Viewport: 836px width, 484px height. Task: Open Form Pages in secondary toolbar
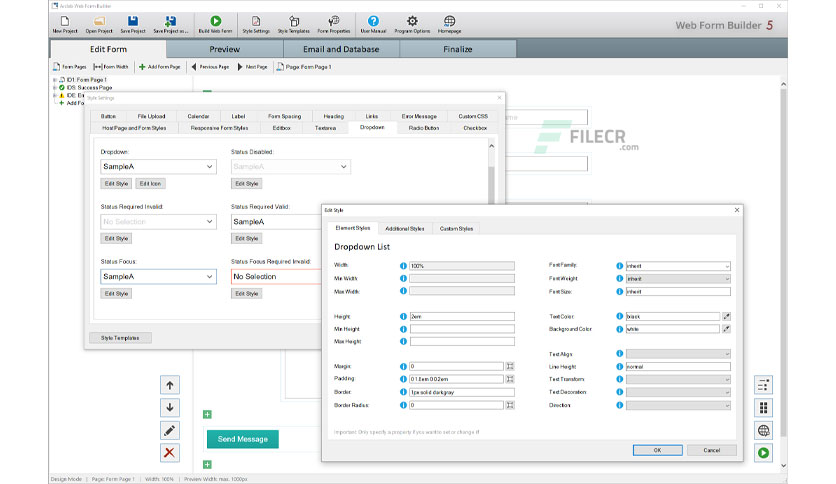(x=70, y=67)
